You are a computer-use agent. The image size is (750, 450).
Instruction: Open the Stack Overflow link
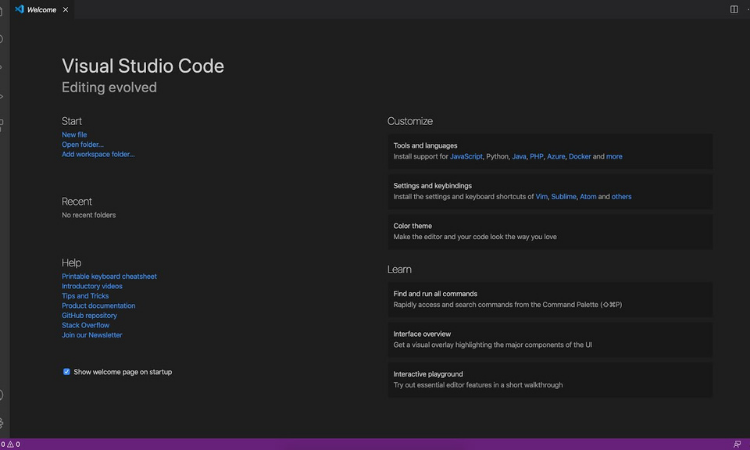pyautogui.click(x=85, y=325)
